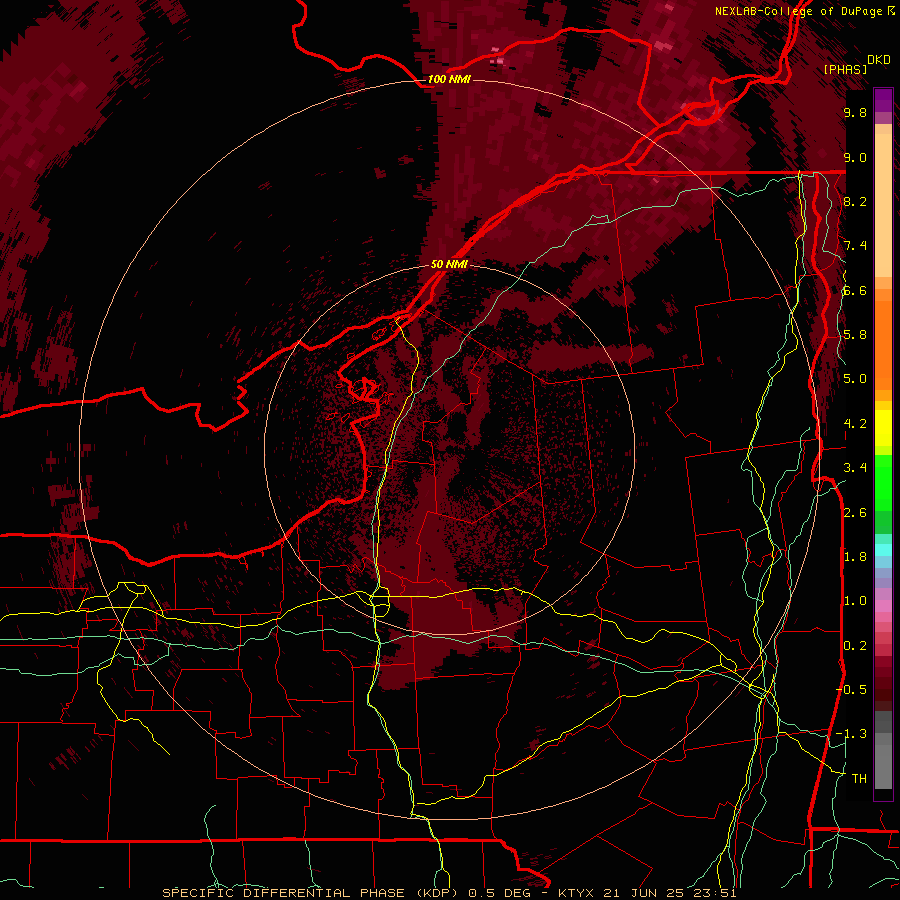Screen dimensions: 900x900
Task: Click the 100 NMI range ring label
Action: 449,79
